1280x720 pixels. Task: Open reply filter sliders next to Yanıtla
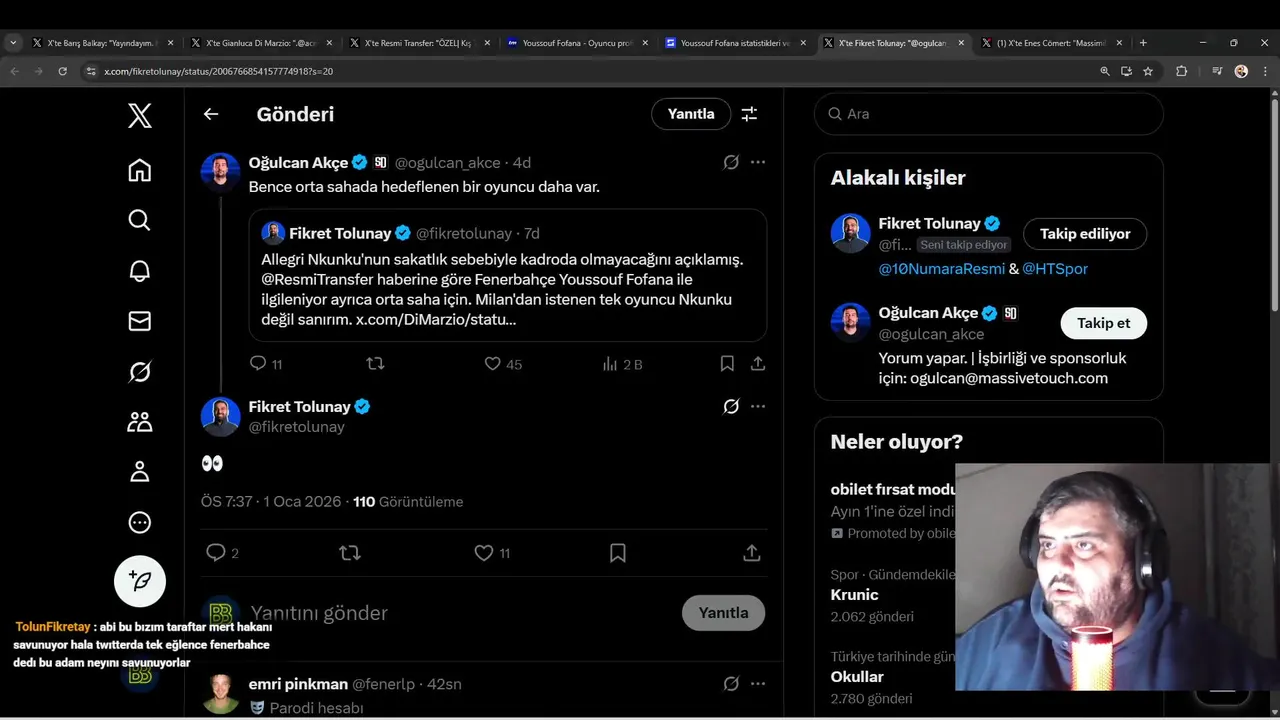click(749, 114)
